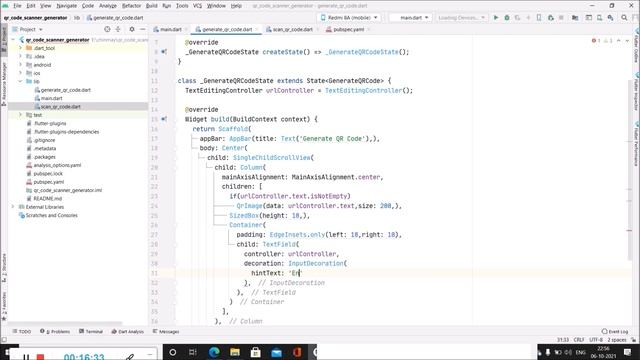Open File Explorer from the taskbar
640x360 pixels.
pyautogui.click(x=235, y=352)
